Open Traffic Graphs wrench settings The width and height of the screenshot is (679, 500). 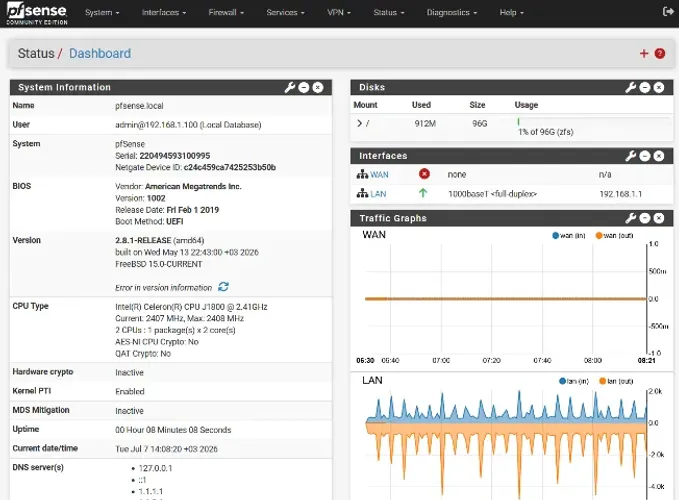click(630, 218)
